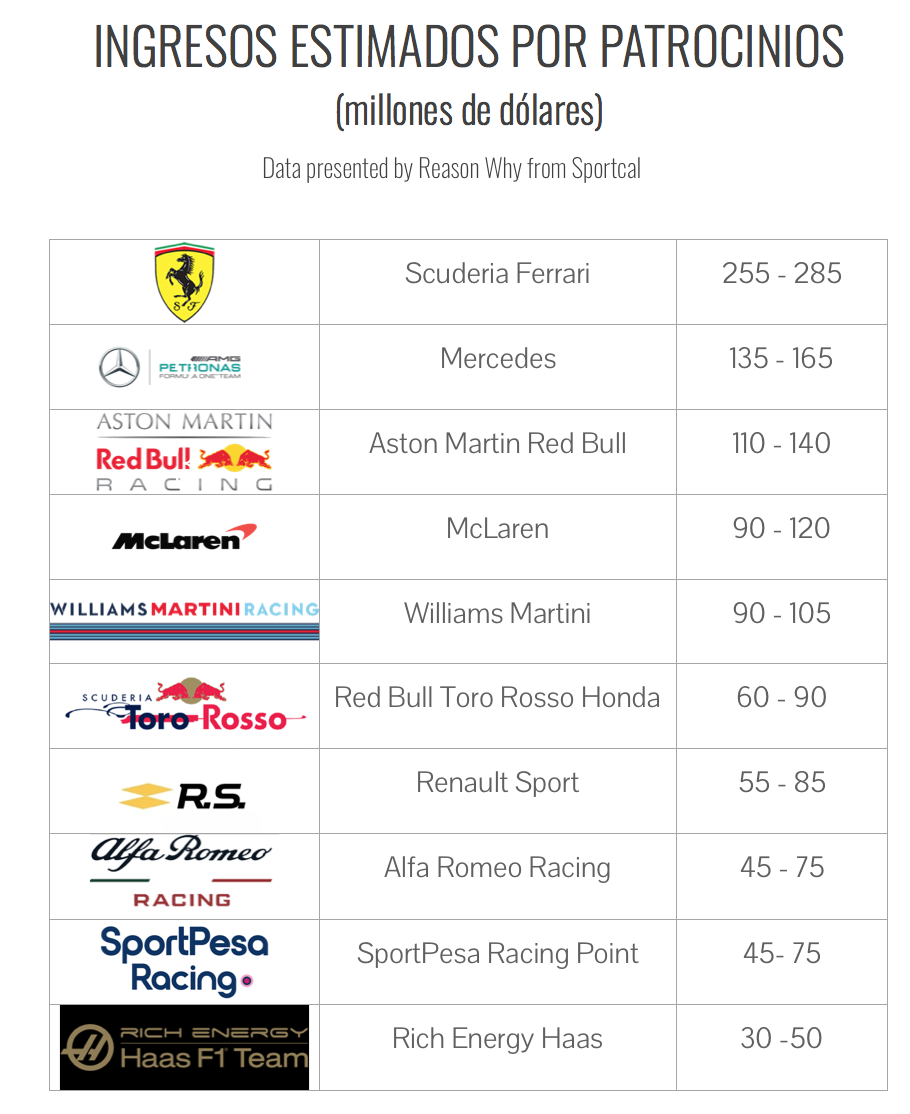Image resolution: width=910 pixels, height=1114 pixels.
Task: Click the Rich Energy Haas F1 Team logo
Action: point(185,1047)
